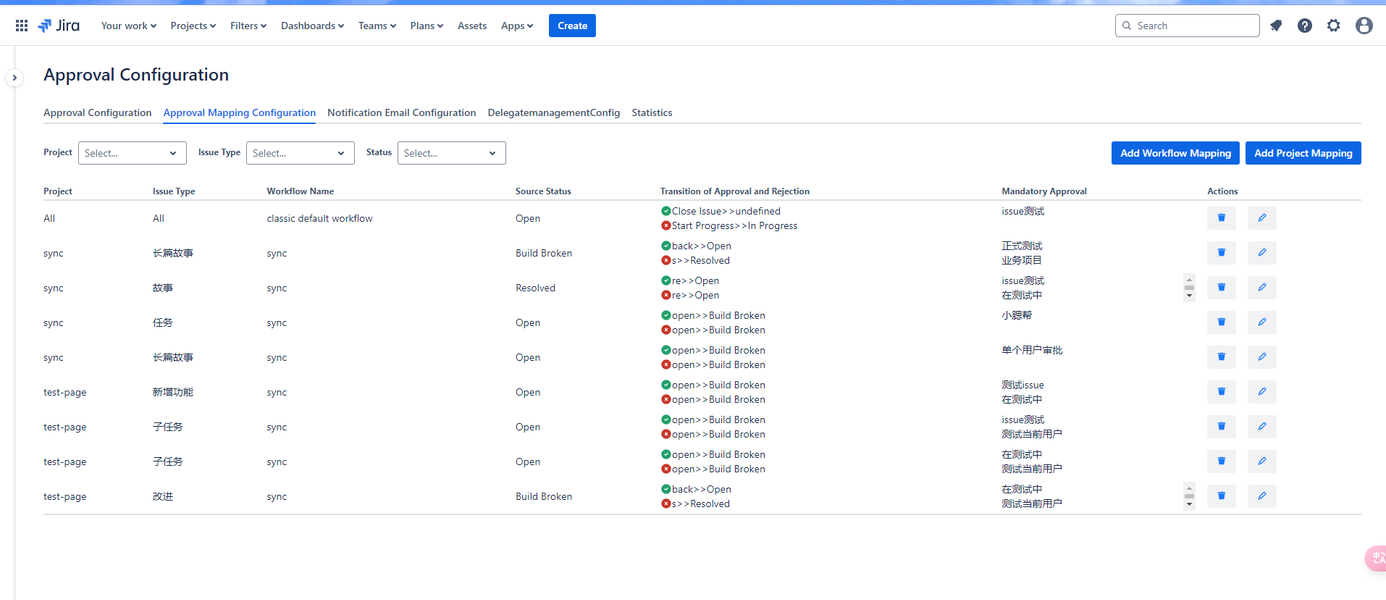This screenshot has height=600, width=1386.
Task: Click the 'Resolved' source status cell
Action: tap(535, 288)
